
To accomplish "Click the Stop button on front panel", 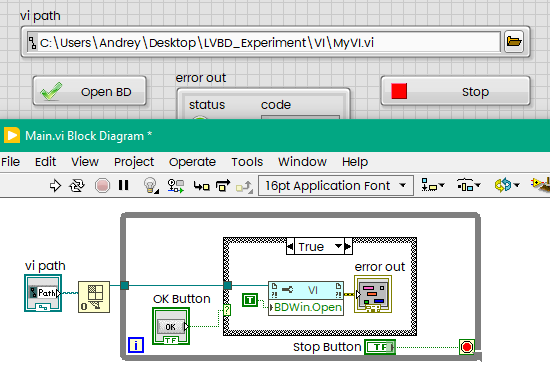I will coord(455,91).
